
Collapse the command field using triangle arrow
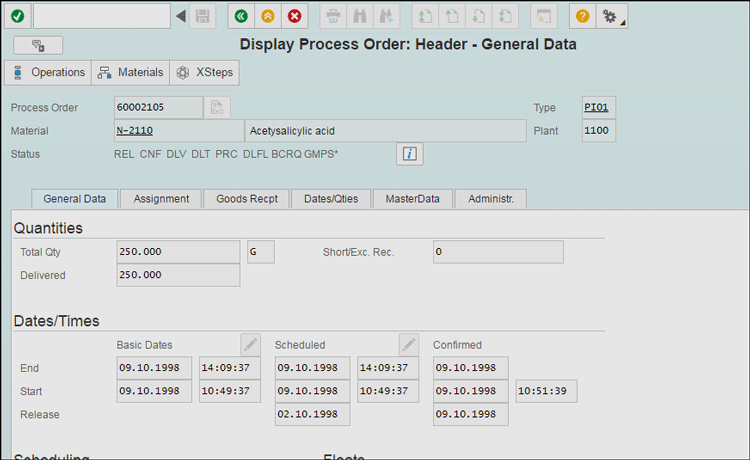pyautogui.click(x=181, y=16)
